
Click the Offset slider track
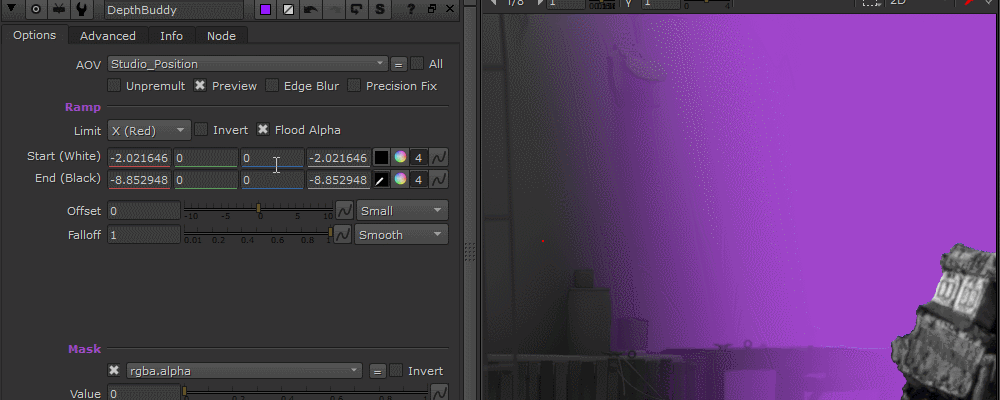[258, 209]
